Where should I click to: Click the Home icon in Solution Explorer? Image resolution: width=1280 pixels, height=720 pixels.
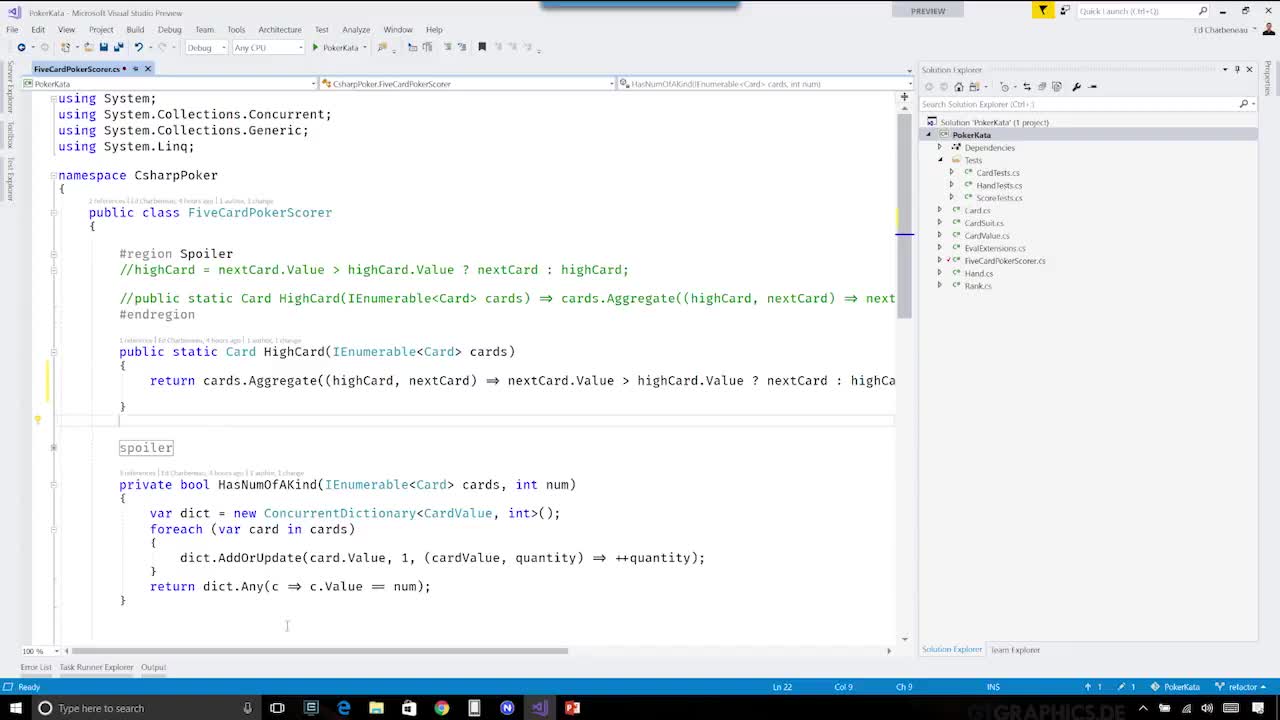tap(959, 87)
